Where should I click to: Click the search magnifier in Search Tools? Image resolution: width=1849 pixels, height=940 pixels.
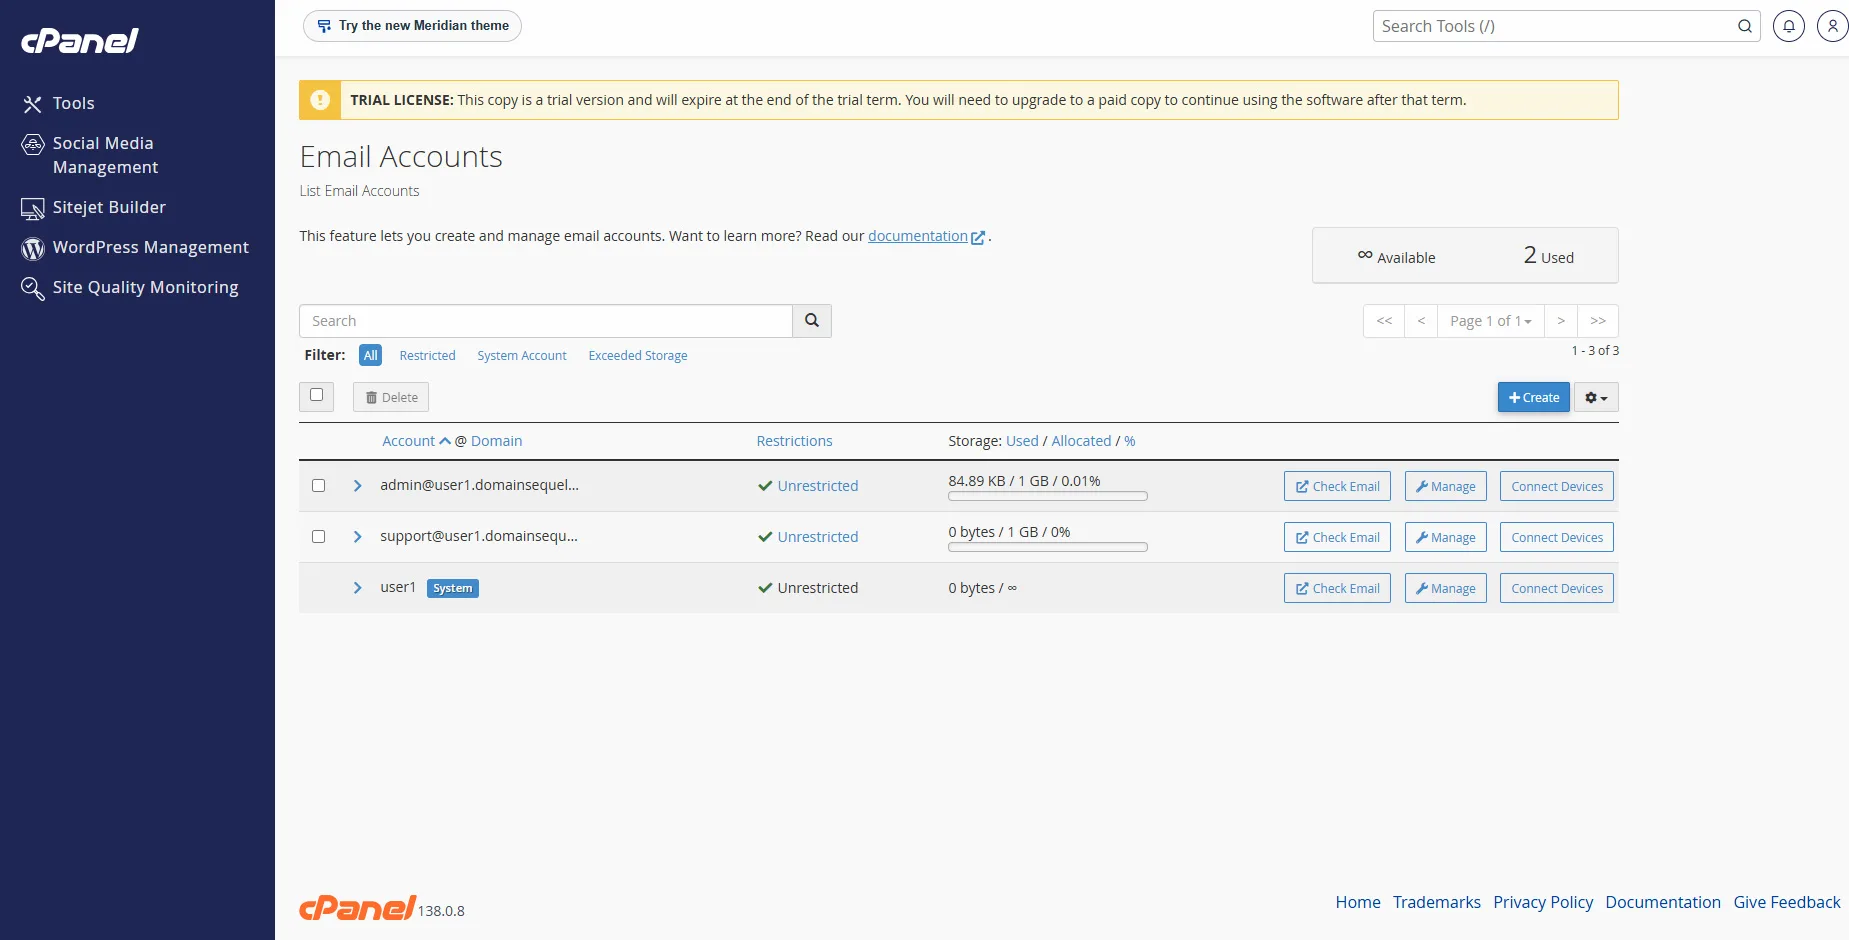(x=1744, y=26)
